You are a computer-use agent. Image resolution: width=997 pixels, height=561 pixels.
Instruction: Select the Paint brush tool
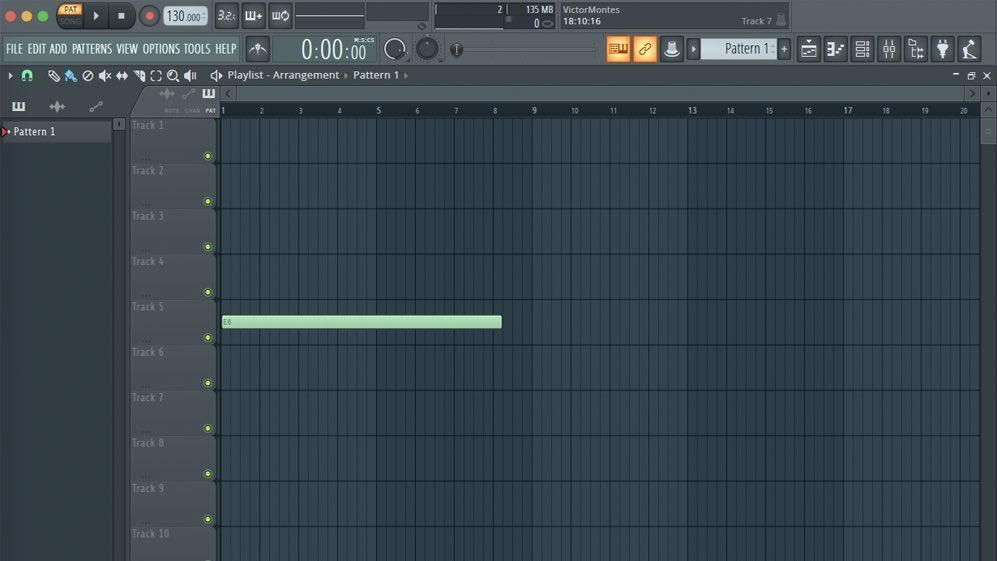70,76
